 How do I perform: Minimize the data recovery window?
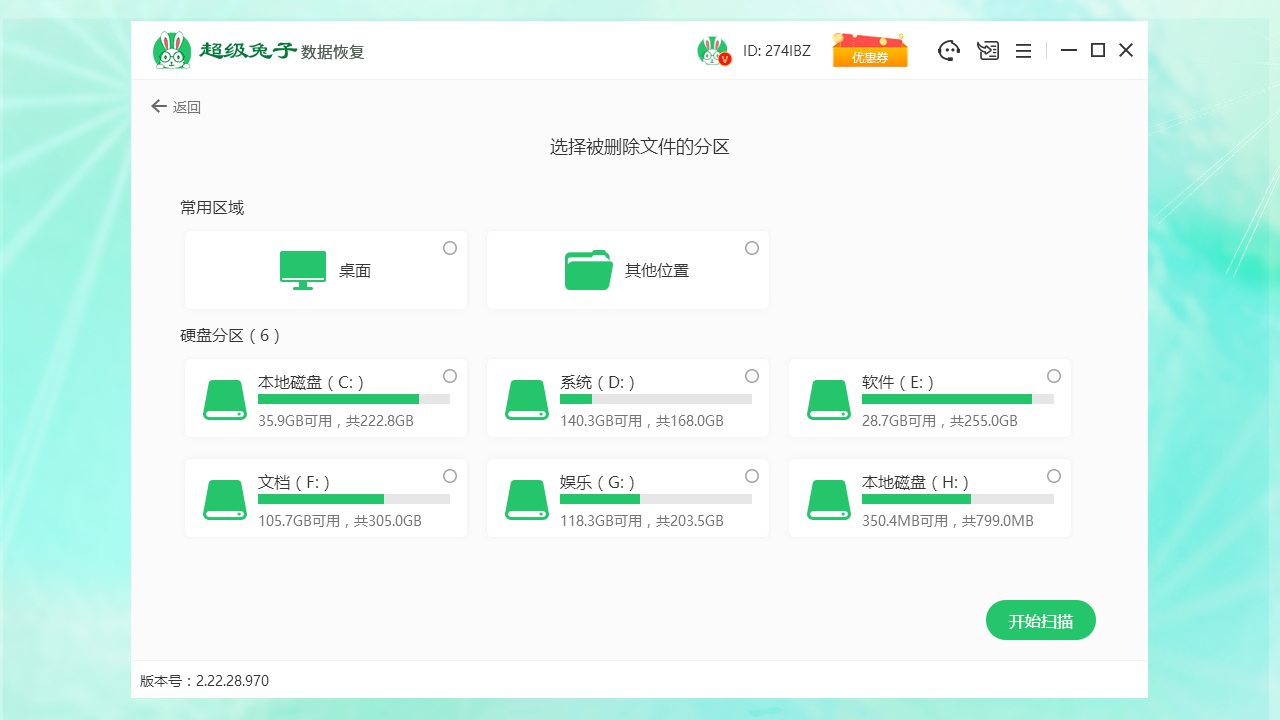click(1069, 50)
